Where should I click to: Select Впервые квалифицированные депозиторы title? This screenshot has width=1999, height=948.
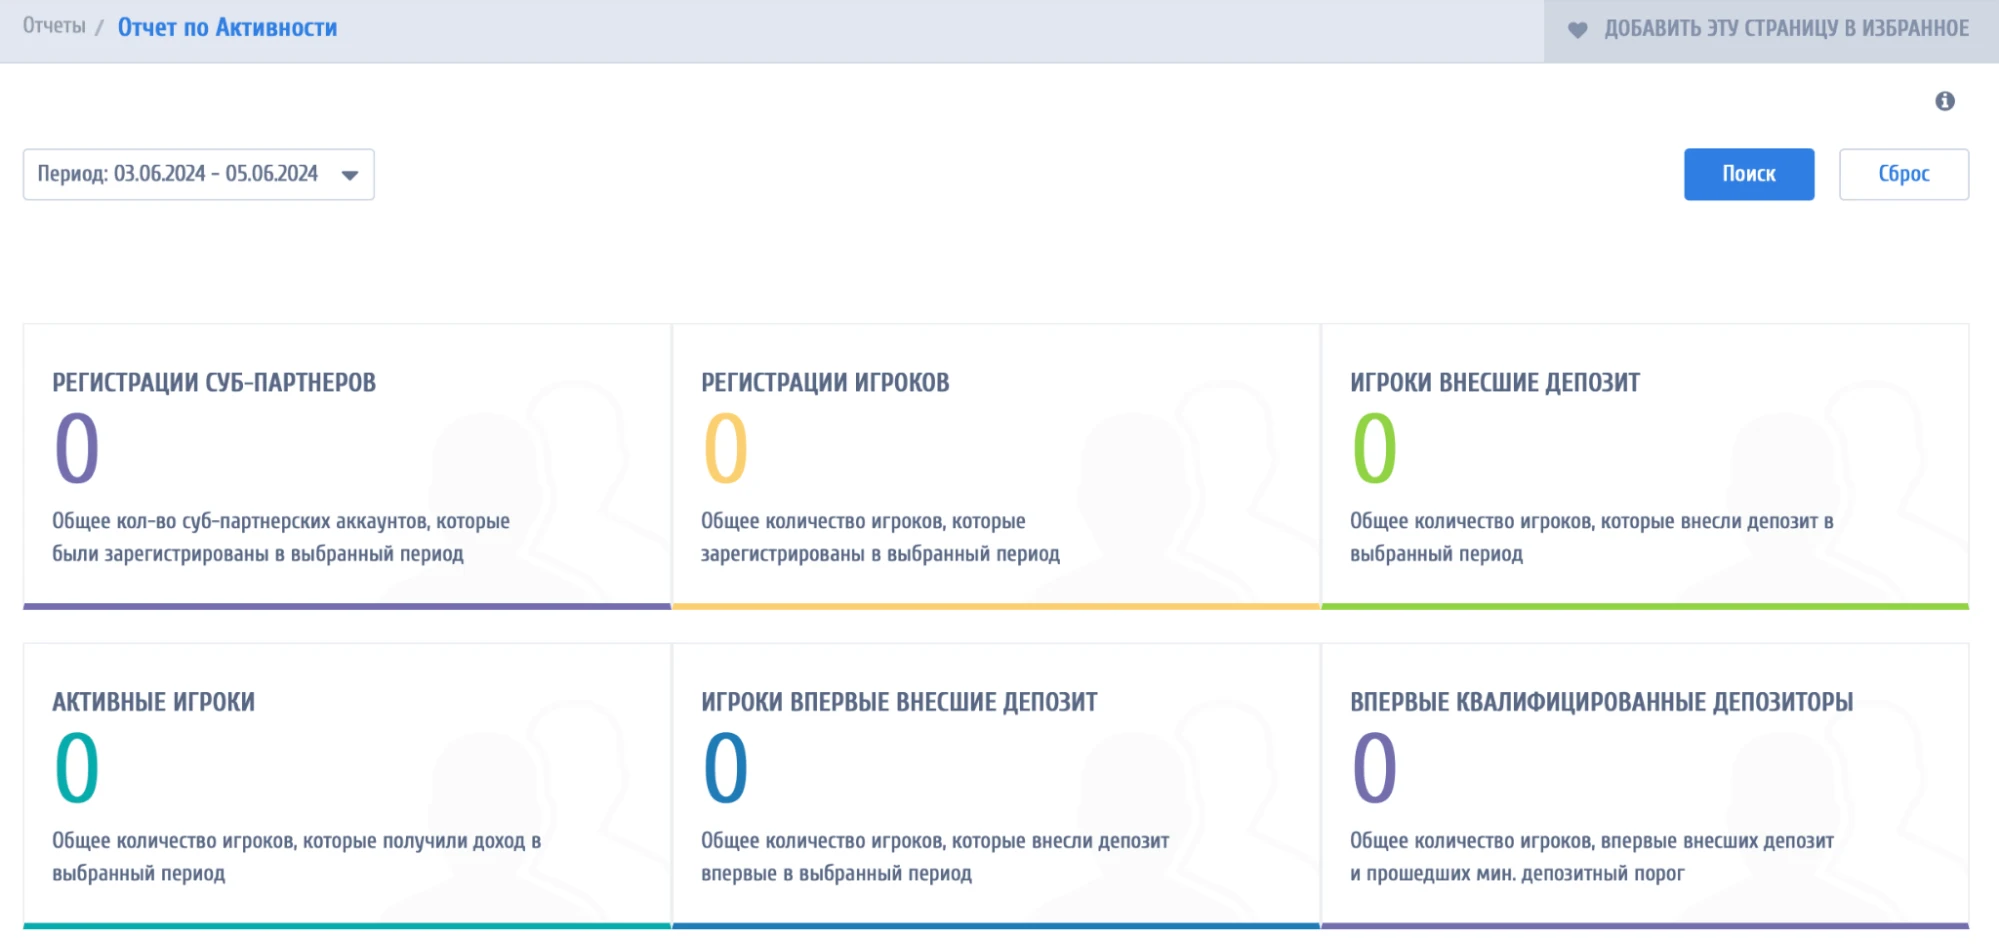pos(1601,702)
